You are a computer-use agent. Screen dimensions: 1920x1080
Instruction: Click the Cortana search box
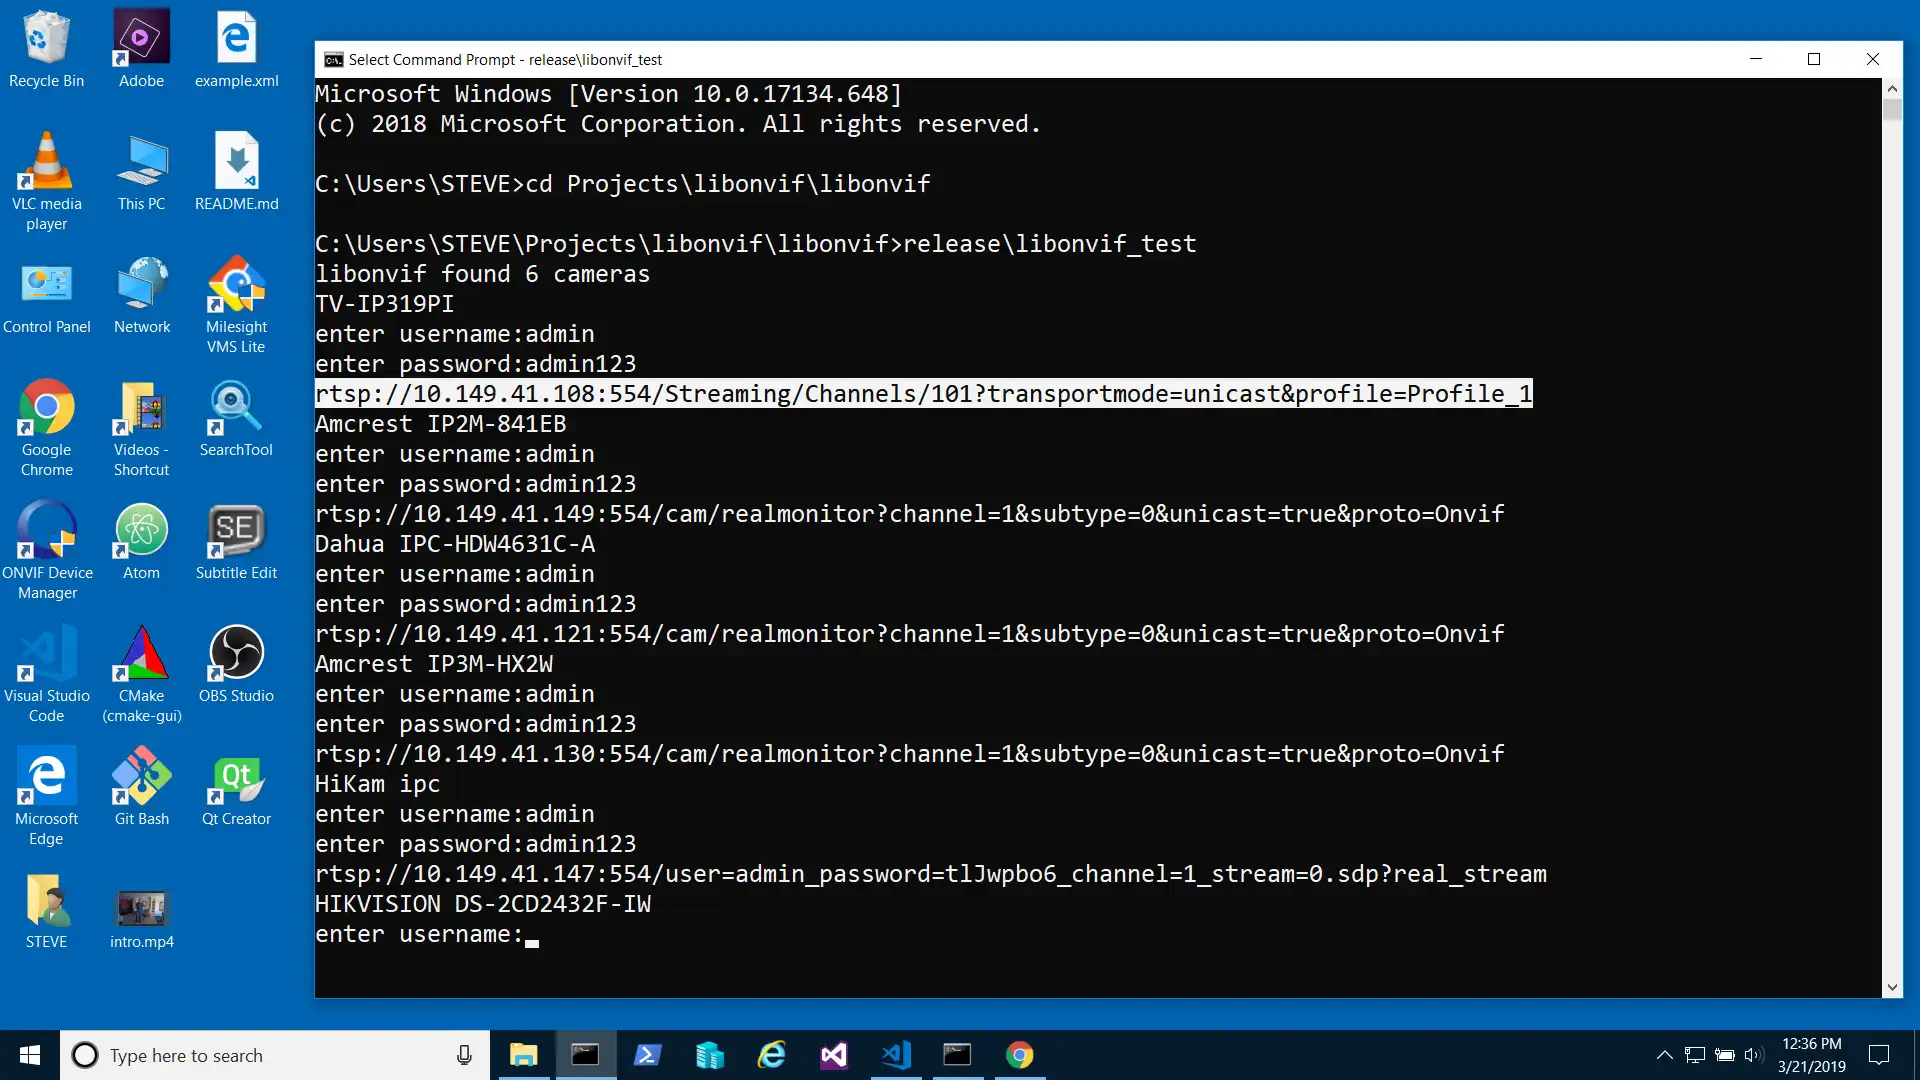click(275, 1055)
